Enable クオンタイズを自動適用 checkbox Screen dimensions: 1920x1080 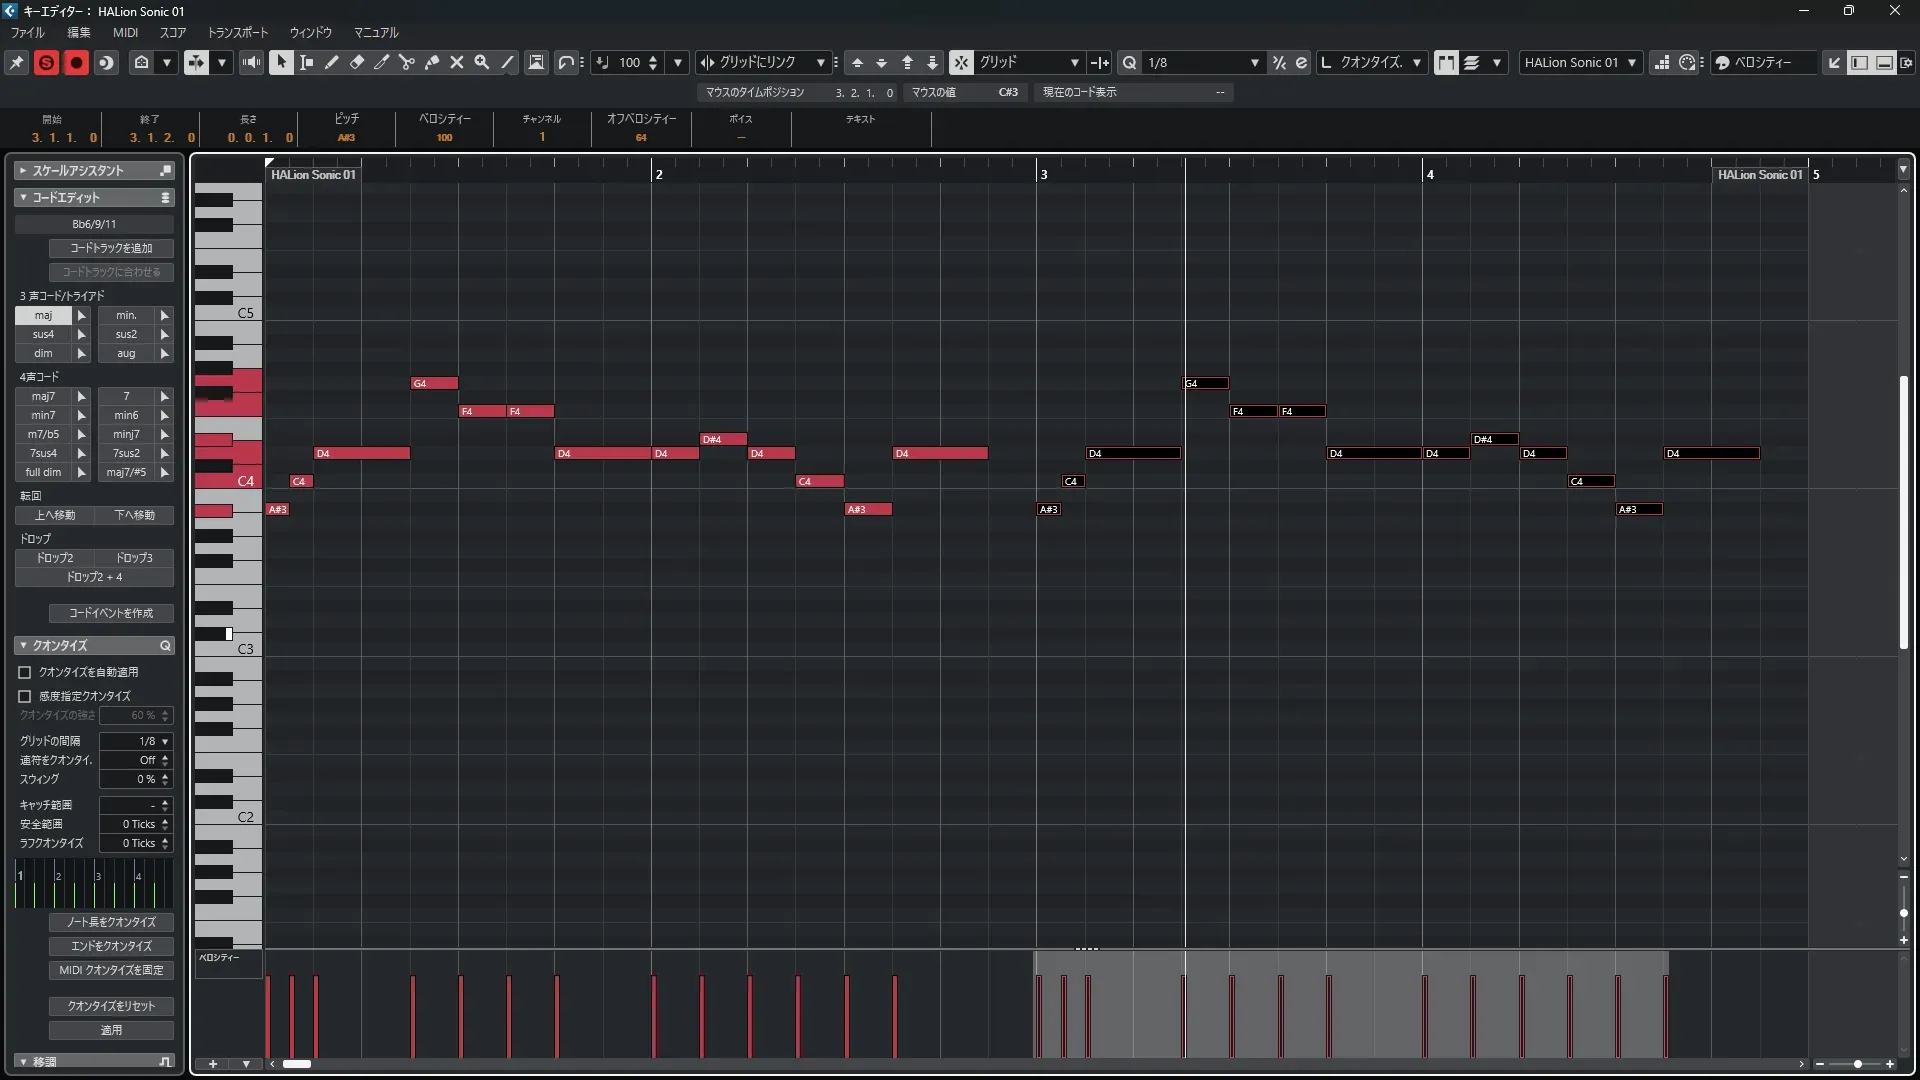(25, 672)
